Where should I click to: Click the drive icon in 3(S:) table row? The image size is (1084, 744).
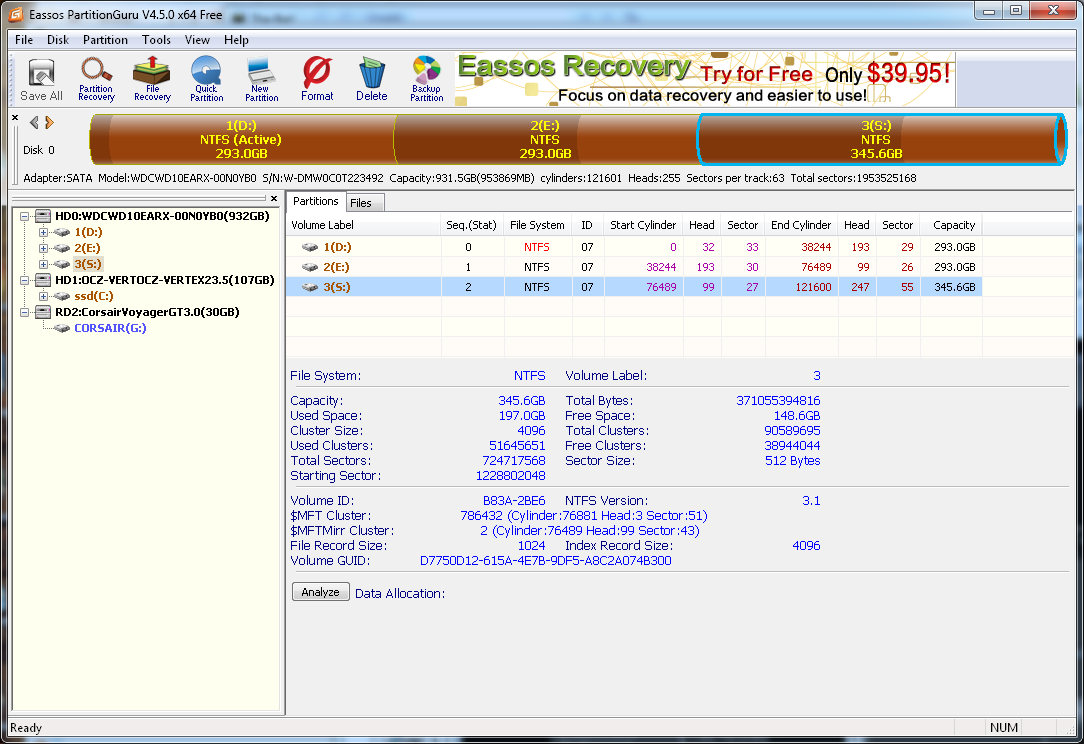pyautogui.click(x=310, y=287)
